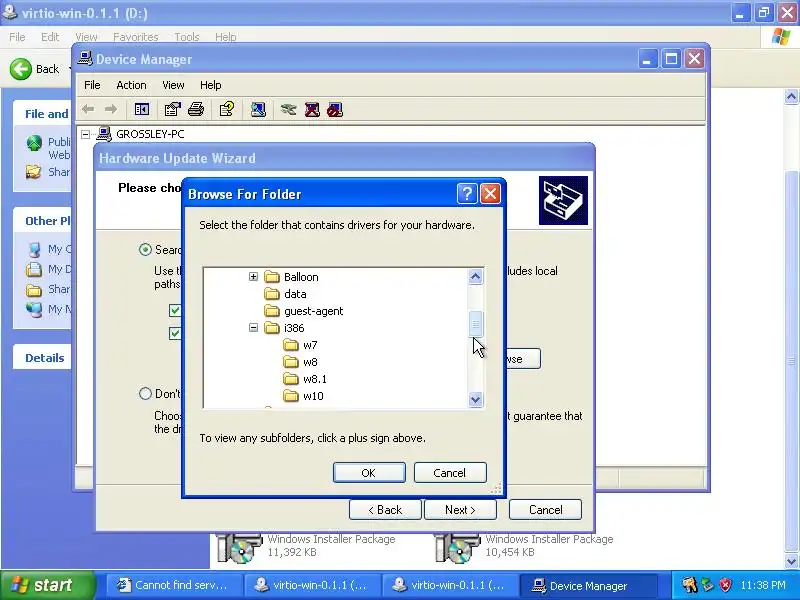Click Cancel in Browse For Folder dialog
The height and width of the screenshot is (600, 800).
[449, 473]
